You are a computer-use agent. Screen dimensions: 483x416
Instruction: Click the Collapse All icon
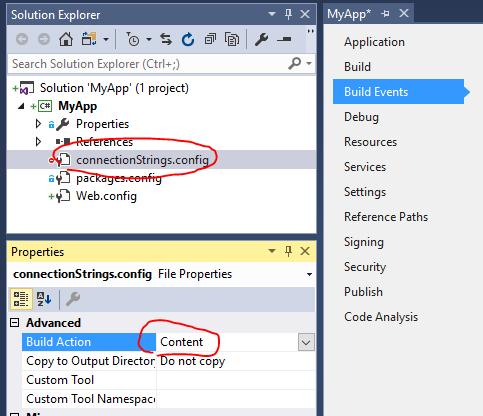210,39
